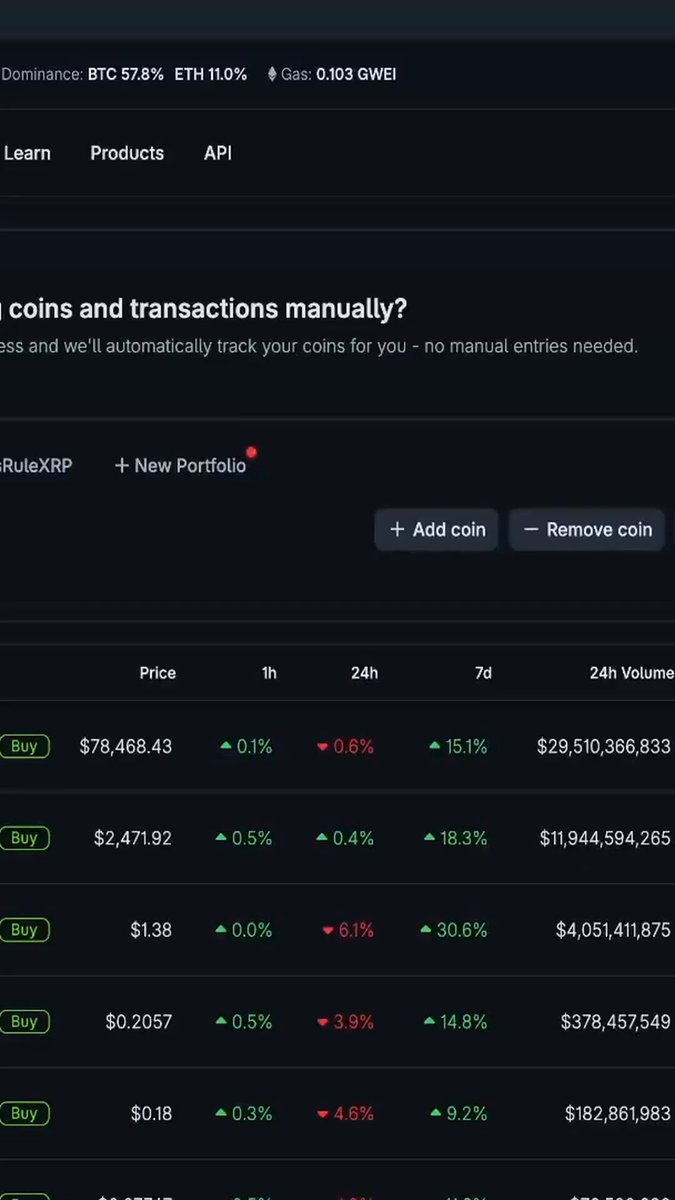Click Buy on the $0.2057 row
This screenshot has height=1200, width=675.
(24, 1022)
